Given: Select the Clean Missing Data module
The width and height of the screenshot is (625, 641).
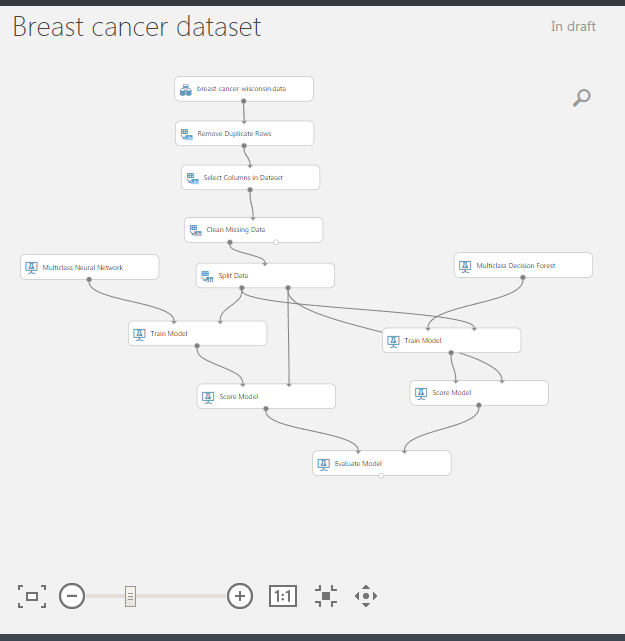Looking at the screenshot, I should pos(253,230).
